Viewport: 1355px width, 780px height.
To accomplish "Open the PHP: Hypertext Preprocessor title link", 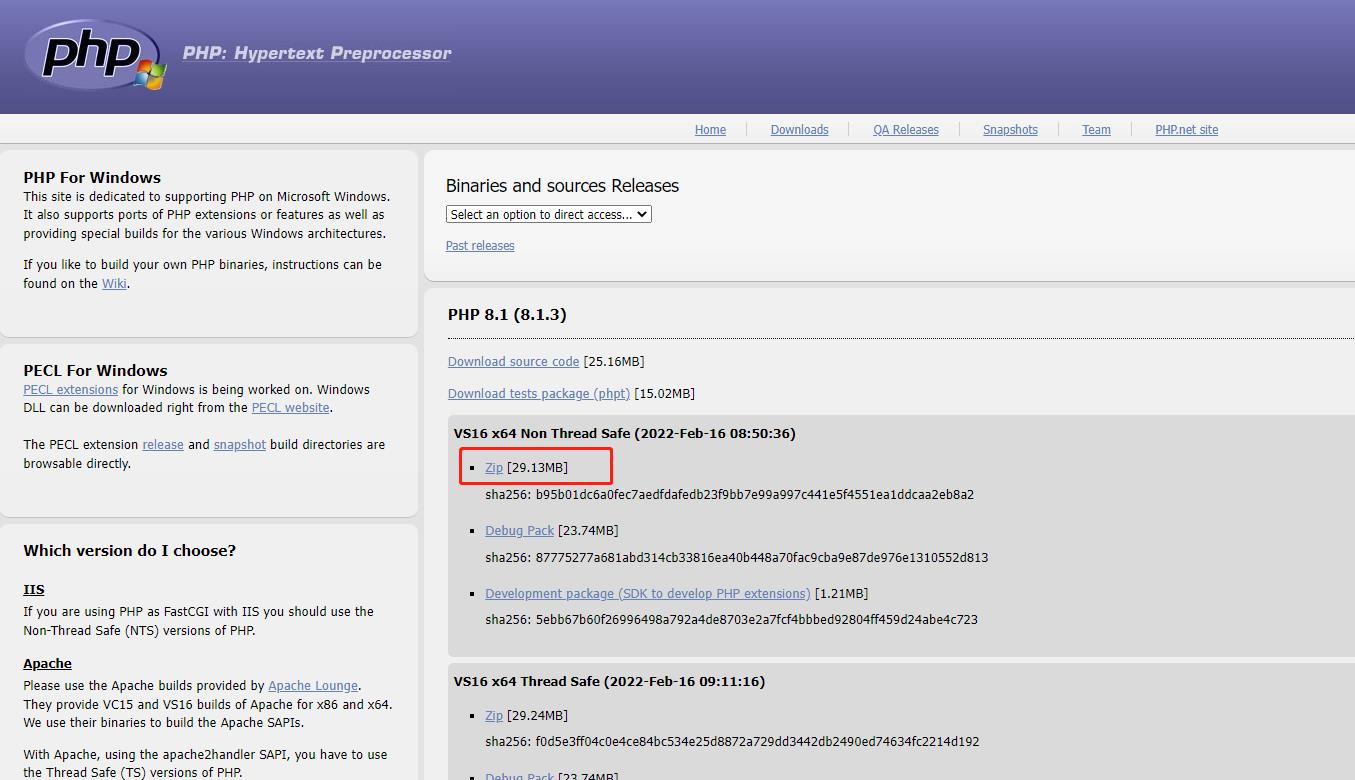I will 317,53.
